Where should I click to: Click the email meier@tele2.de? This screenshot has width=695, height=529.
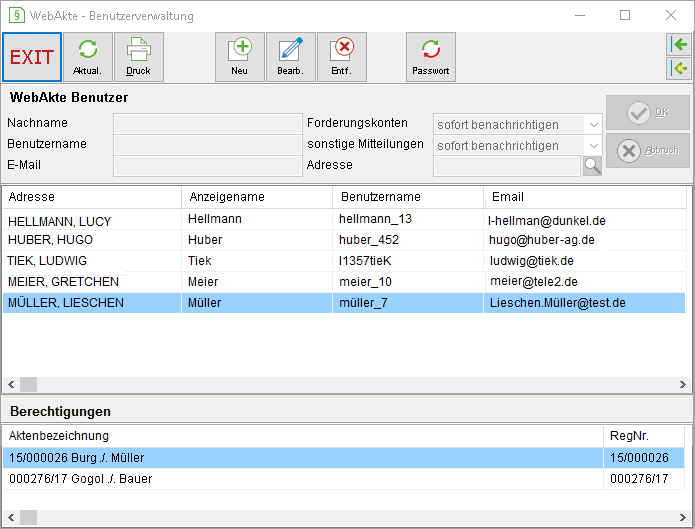pos(534,282)
